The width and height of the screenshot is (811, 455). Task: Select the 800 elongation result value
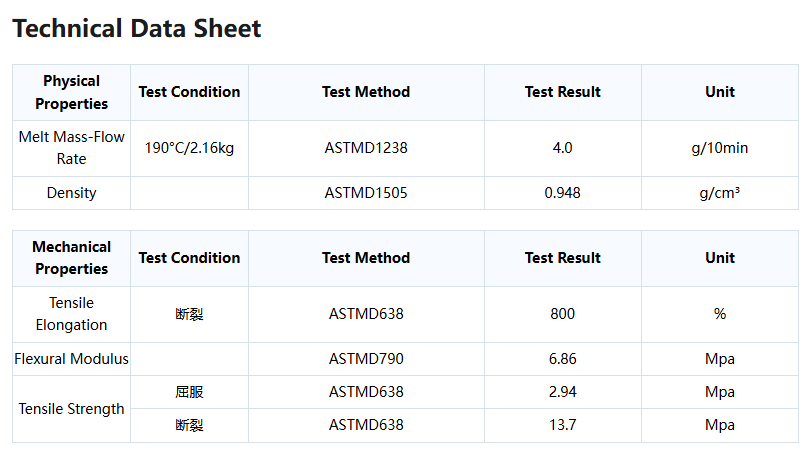tap(563, 314)
